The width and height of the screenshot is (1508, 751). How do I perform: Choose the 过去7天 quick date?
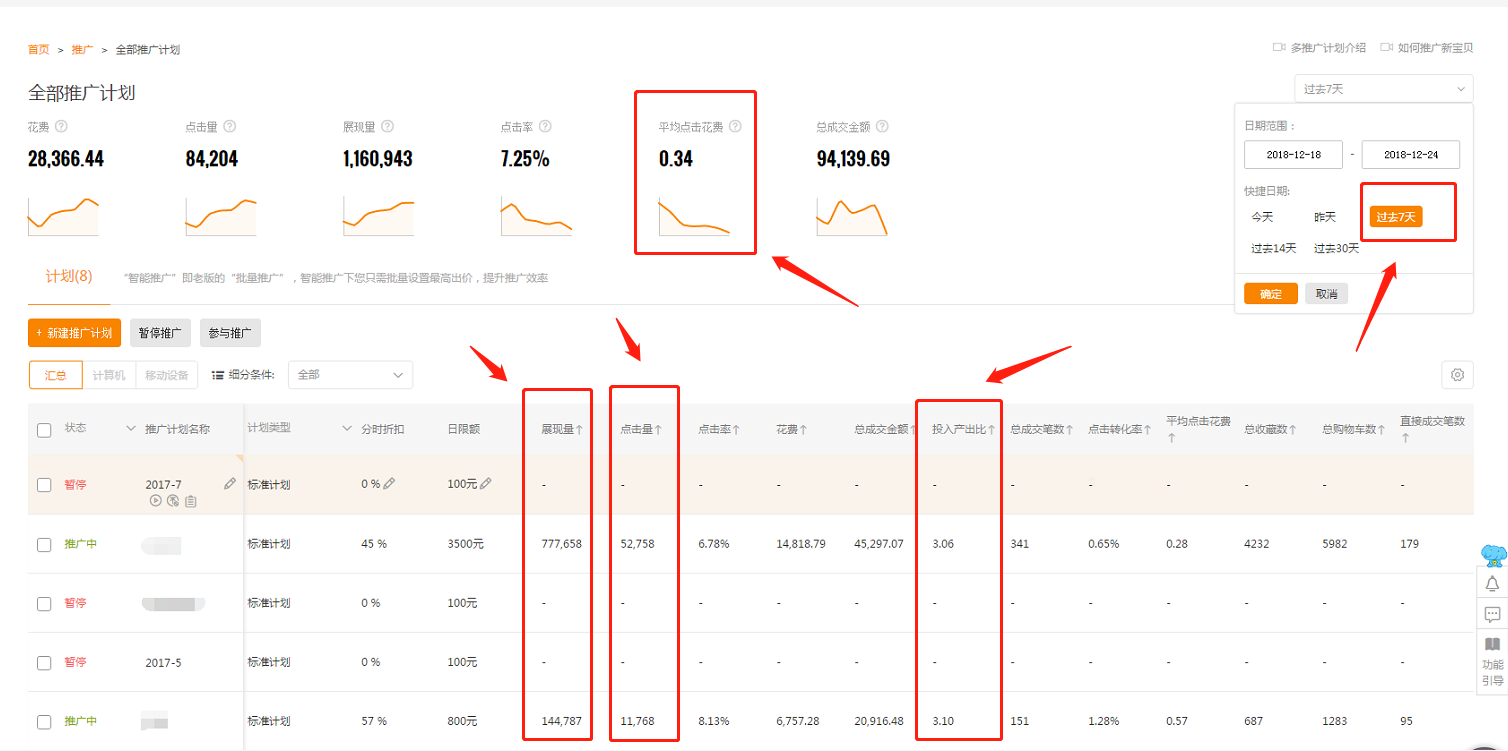(x=1396, y=217)
